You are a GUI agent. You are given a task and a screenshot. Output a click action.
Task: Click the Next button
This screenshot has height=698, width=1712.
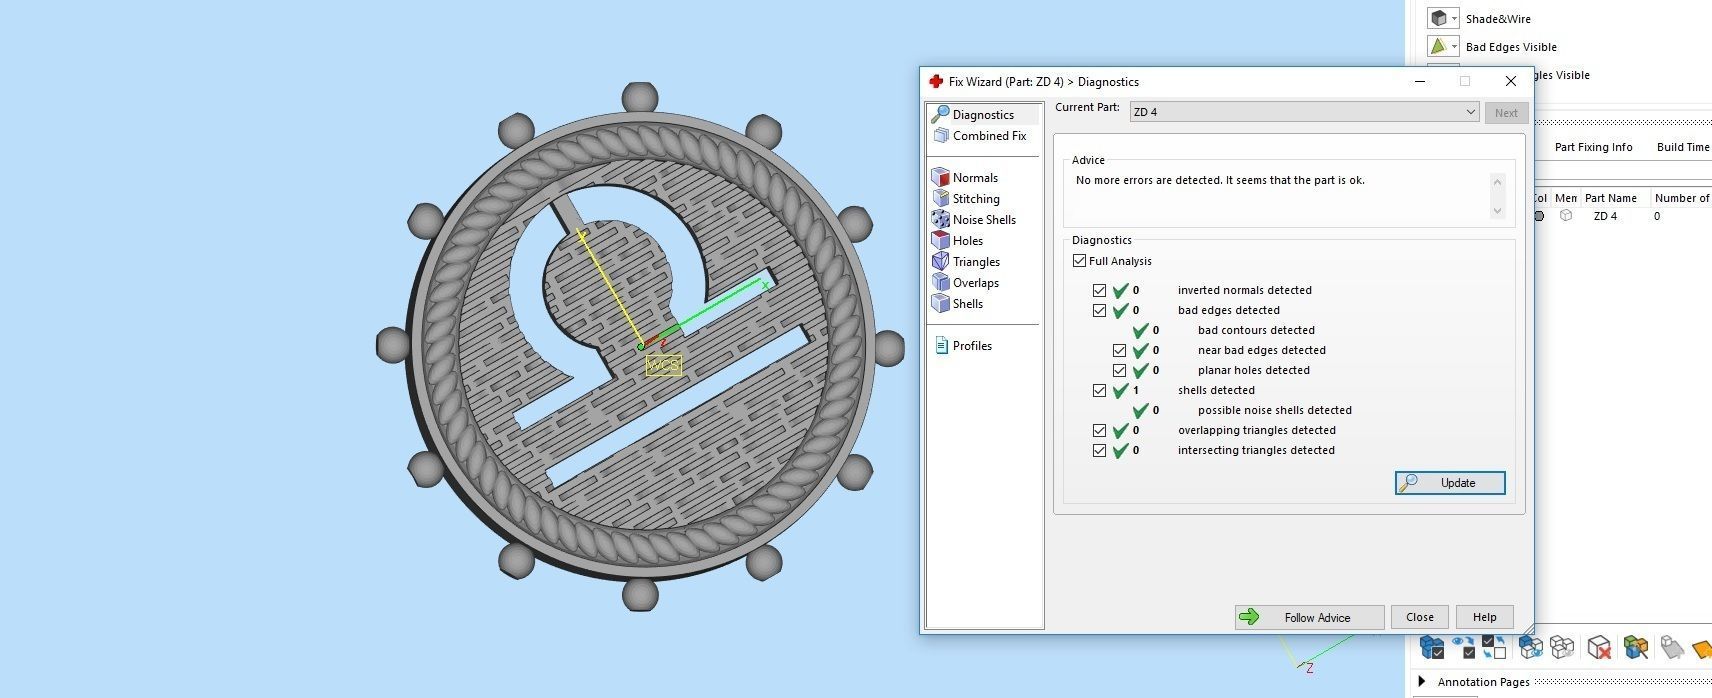tap(1506, 113)
